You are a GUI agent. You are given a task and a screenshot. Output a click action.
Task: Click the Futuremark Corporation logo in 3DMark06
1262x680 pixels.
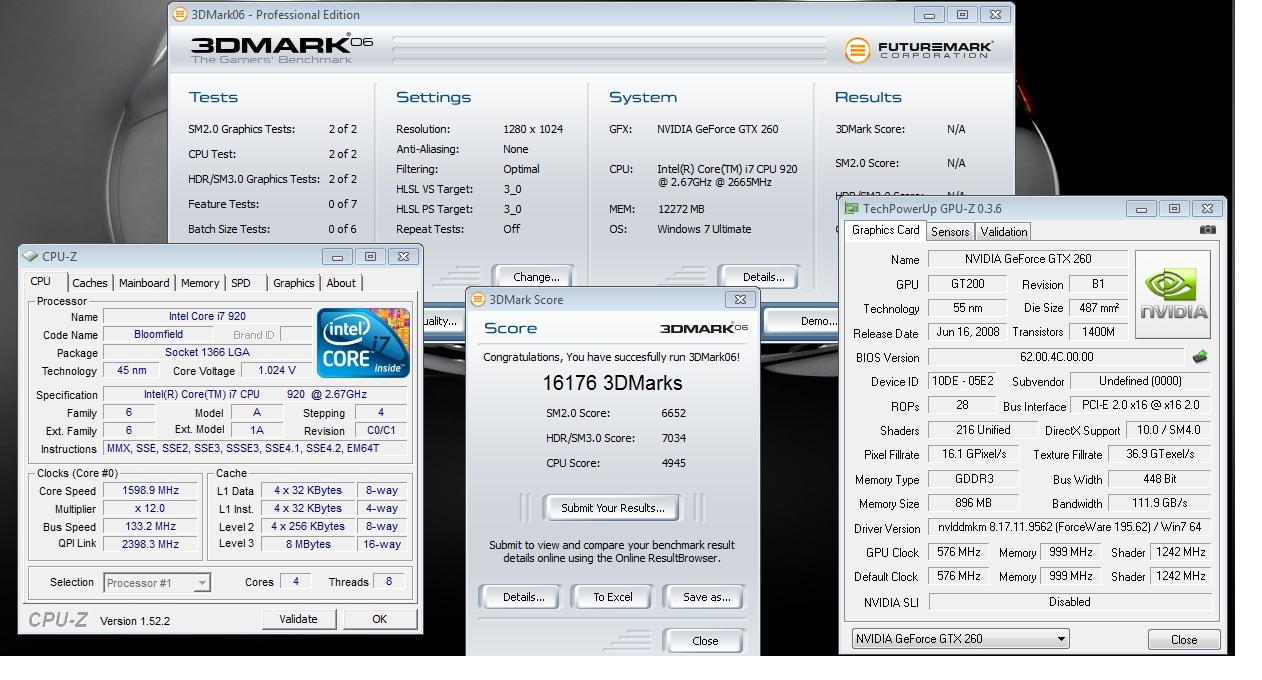pos(919,50)
